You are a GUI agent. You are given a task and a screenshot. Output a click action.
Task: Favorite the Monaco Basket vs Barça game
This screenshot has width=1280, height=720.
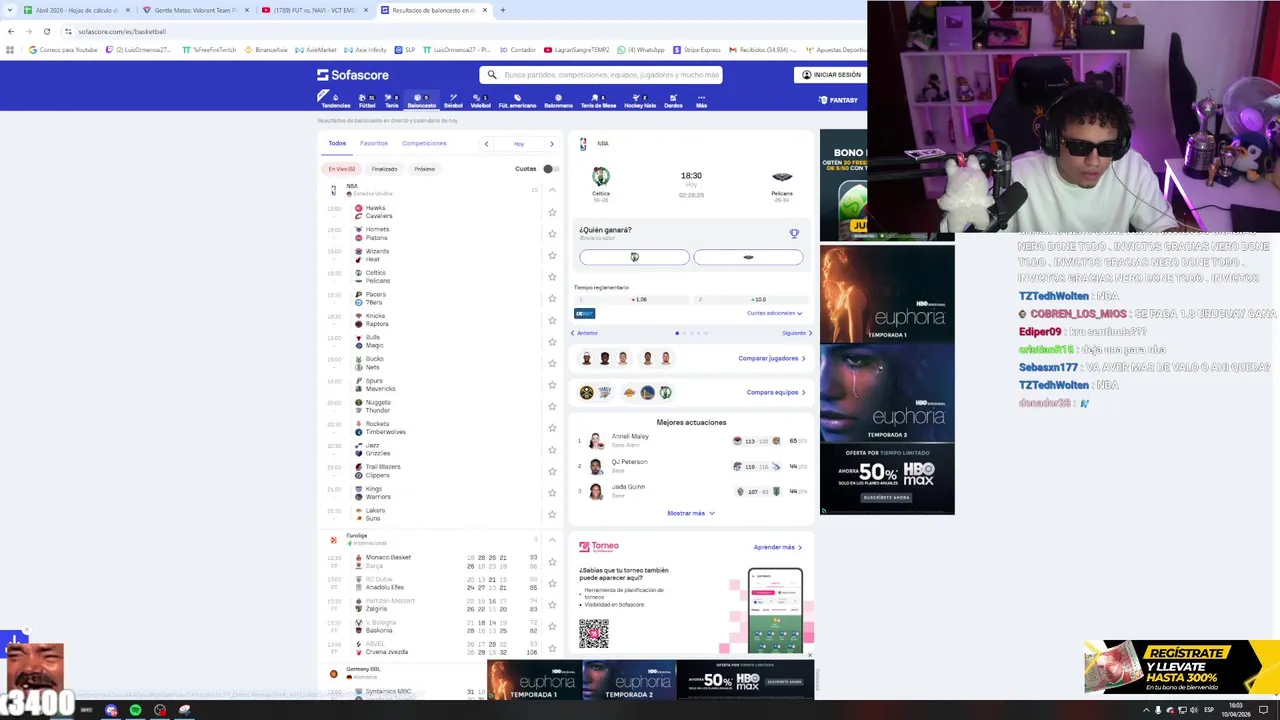pos(552,562)
